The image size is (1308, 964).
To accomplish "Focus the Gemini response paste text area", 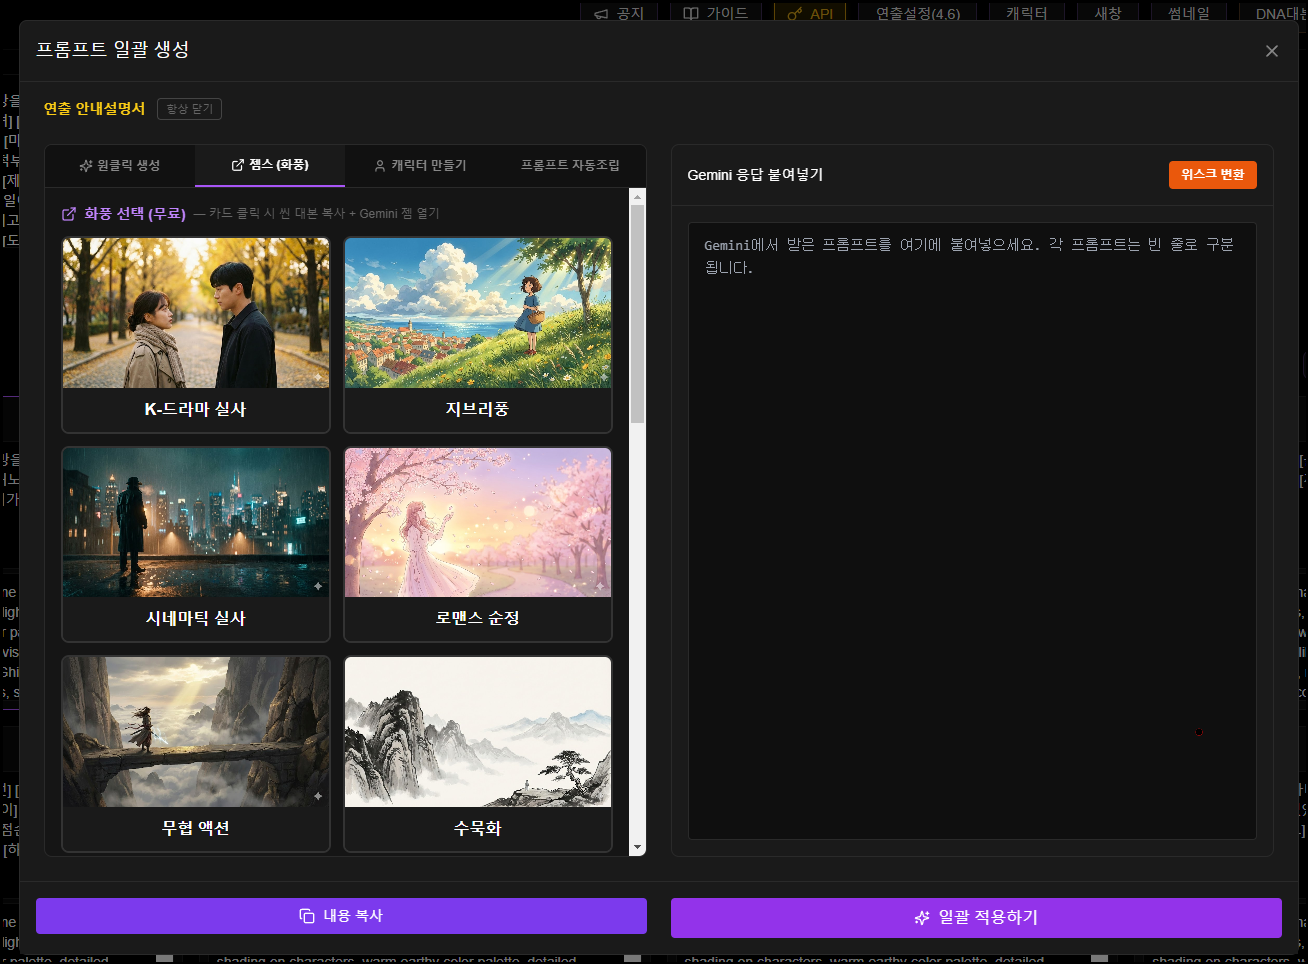I will pyautogui.click(x=972, y=530).
